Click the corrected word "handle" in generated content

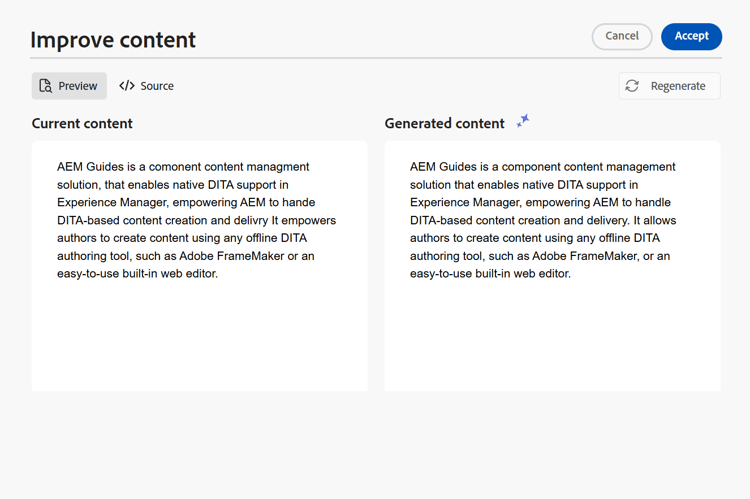click(652, 202)
